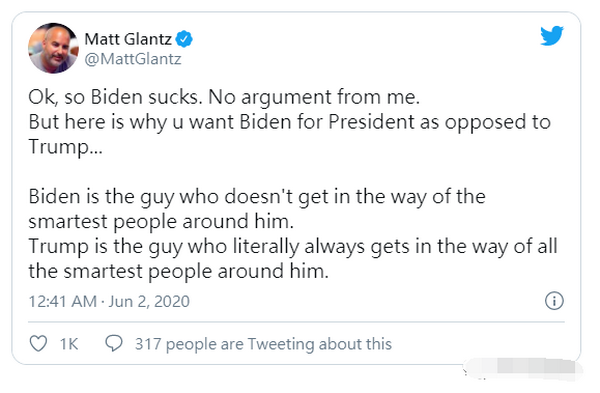This screenshot has height=393, width=600.
Task: Click the line "Ok, so Biden sucks"
Action: (x=224, y=97)
